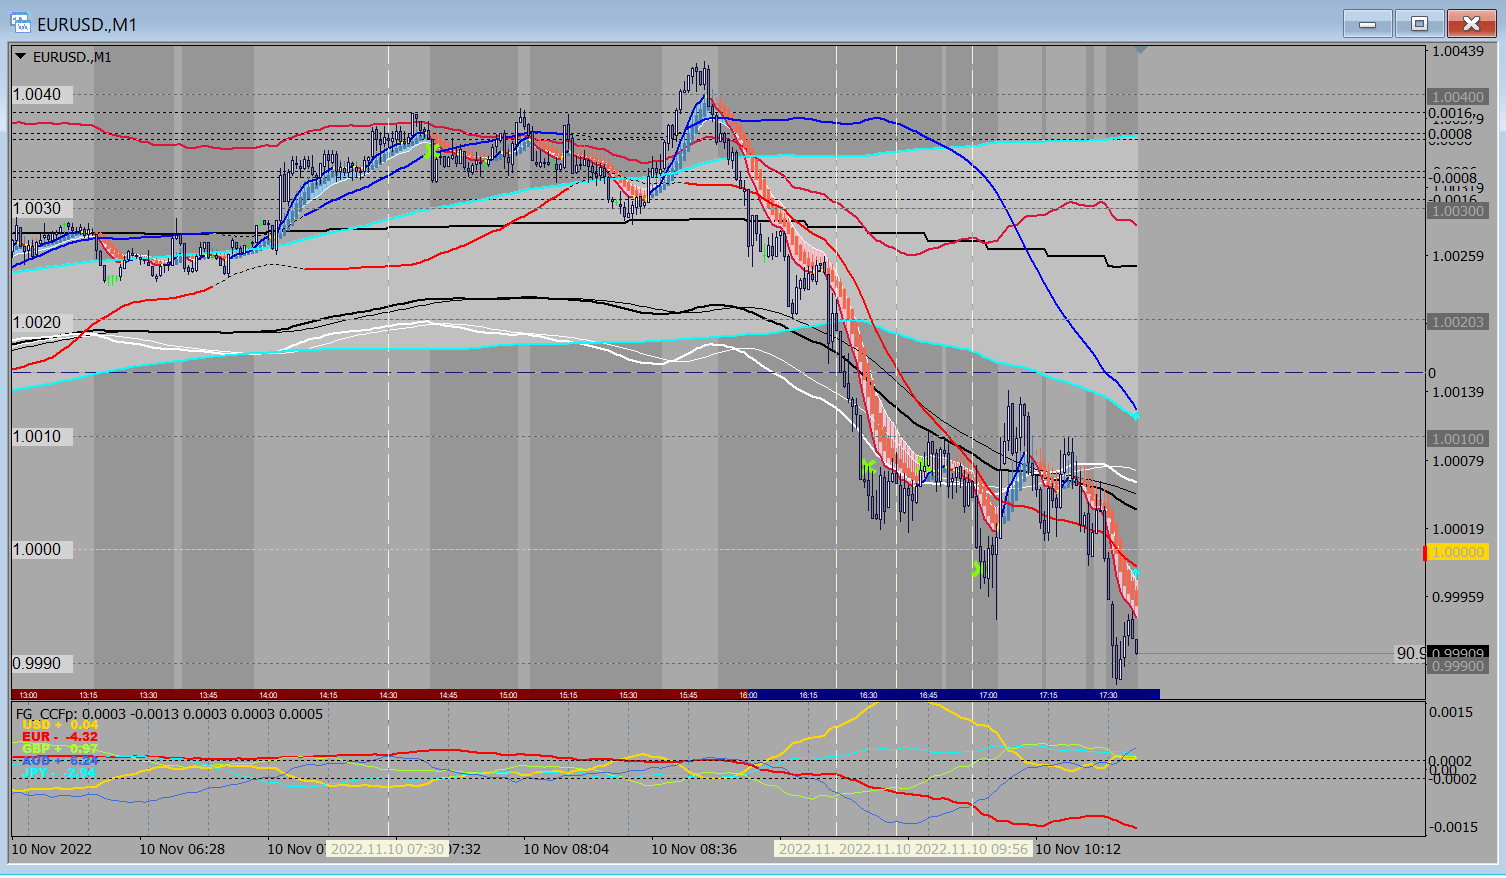Minimize the EURUSD chart window

(x=1367, y=23)
